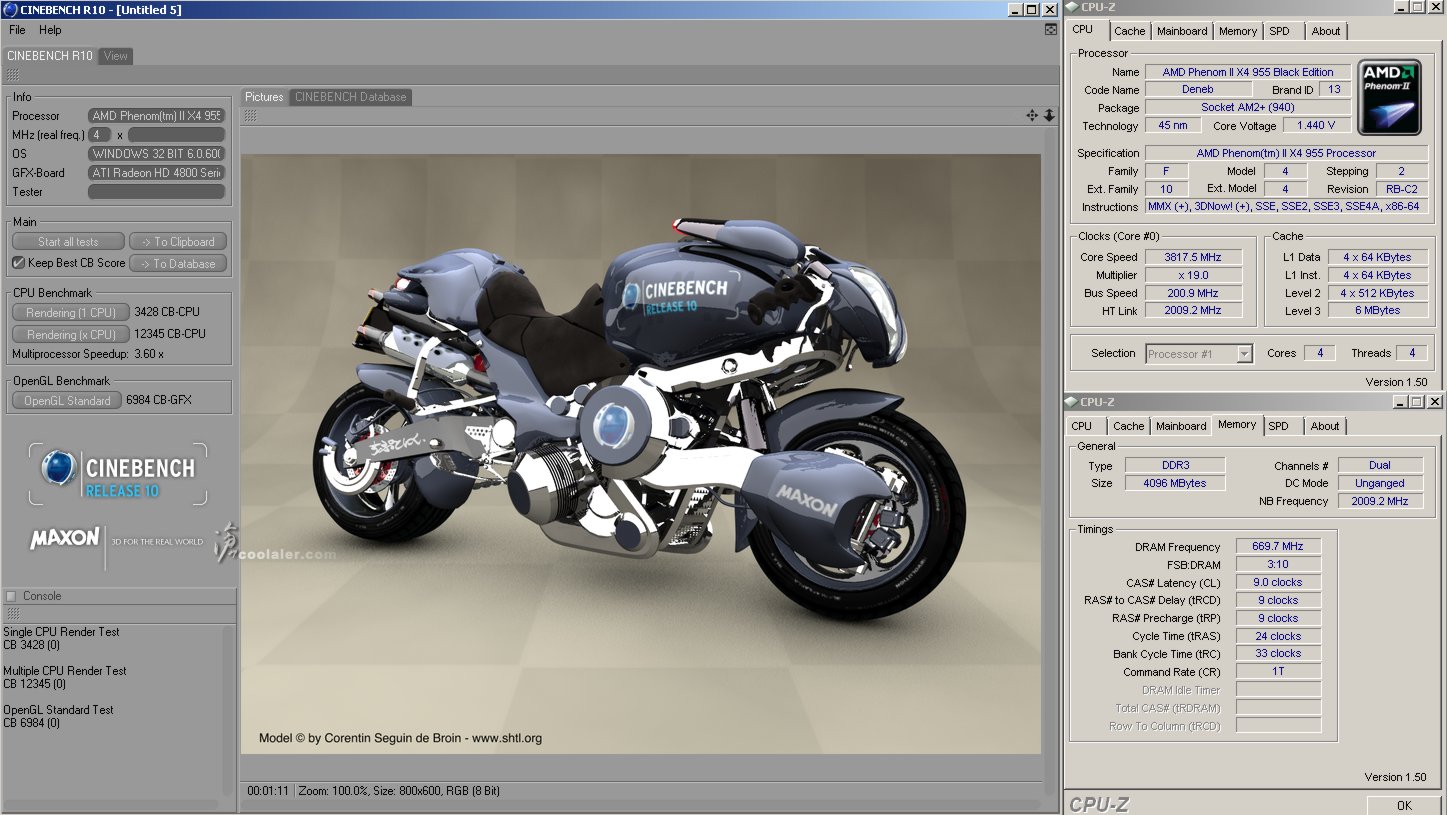This screenshot has height=815, width=1447.
Task: Open the File menu
Action: (x=17, y=30)
